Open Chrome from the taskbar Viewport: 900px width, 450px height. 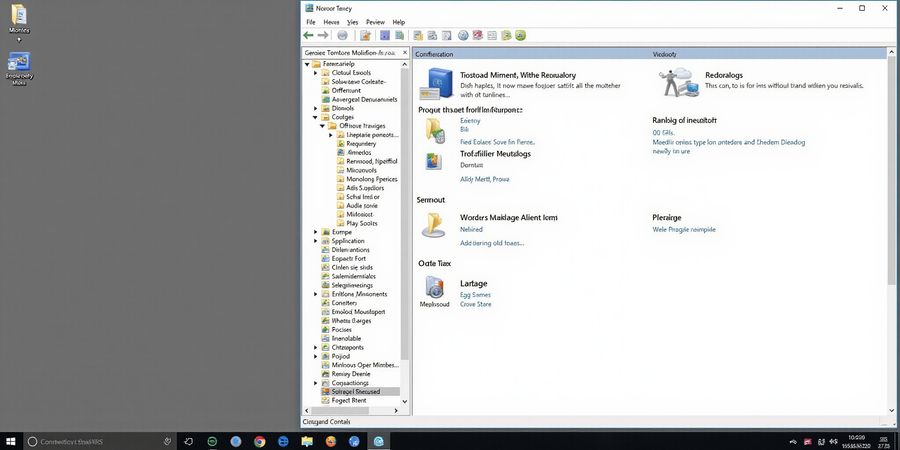(259, 441)
